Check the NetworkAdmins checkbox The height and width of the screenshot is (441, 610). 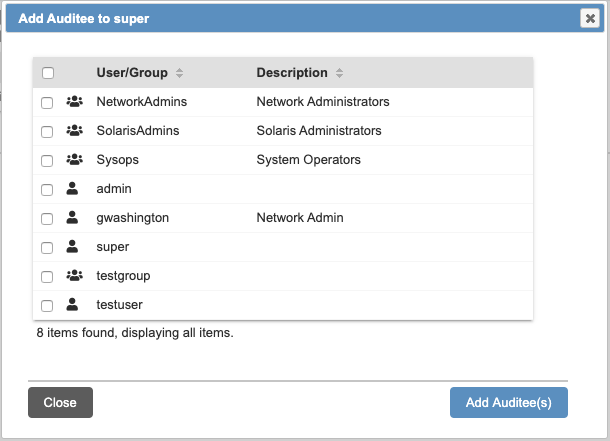(47, 103)
